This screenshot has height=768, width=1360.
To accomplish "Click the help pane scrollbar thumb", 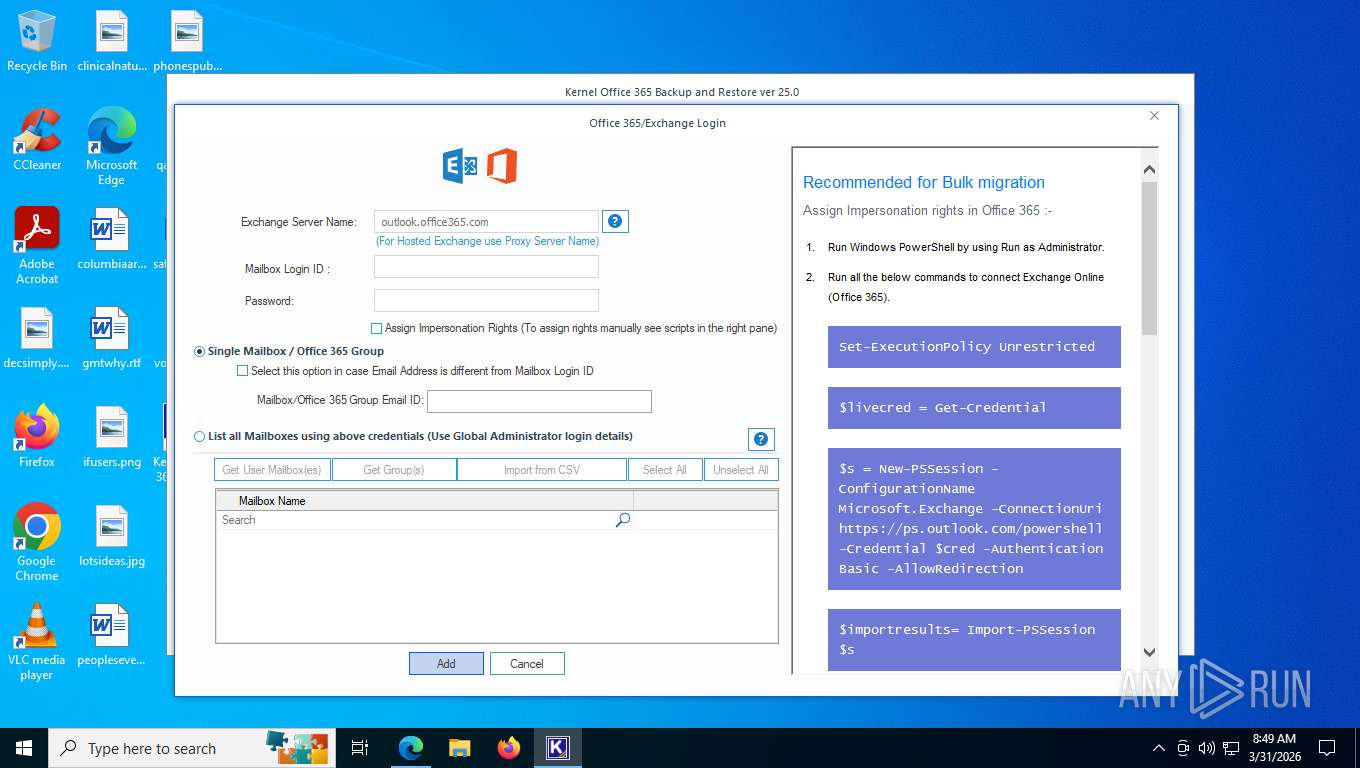I will [1149, 258].
